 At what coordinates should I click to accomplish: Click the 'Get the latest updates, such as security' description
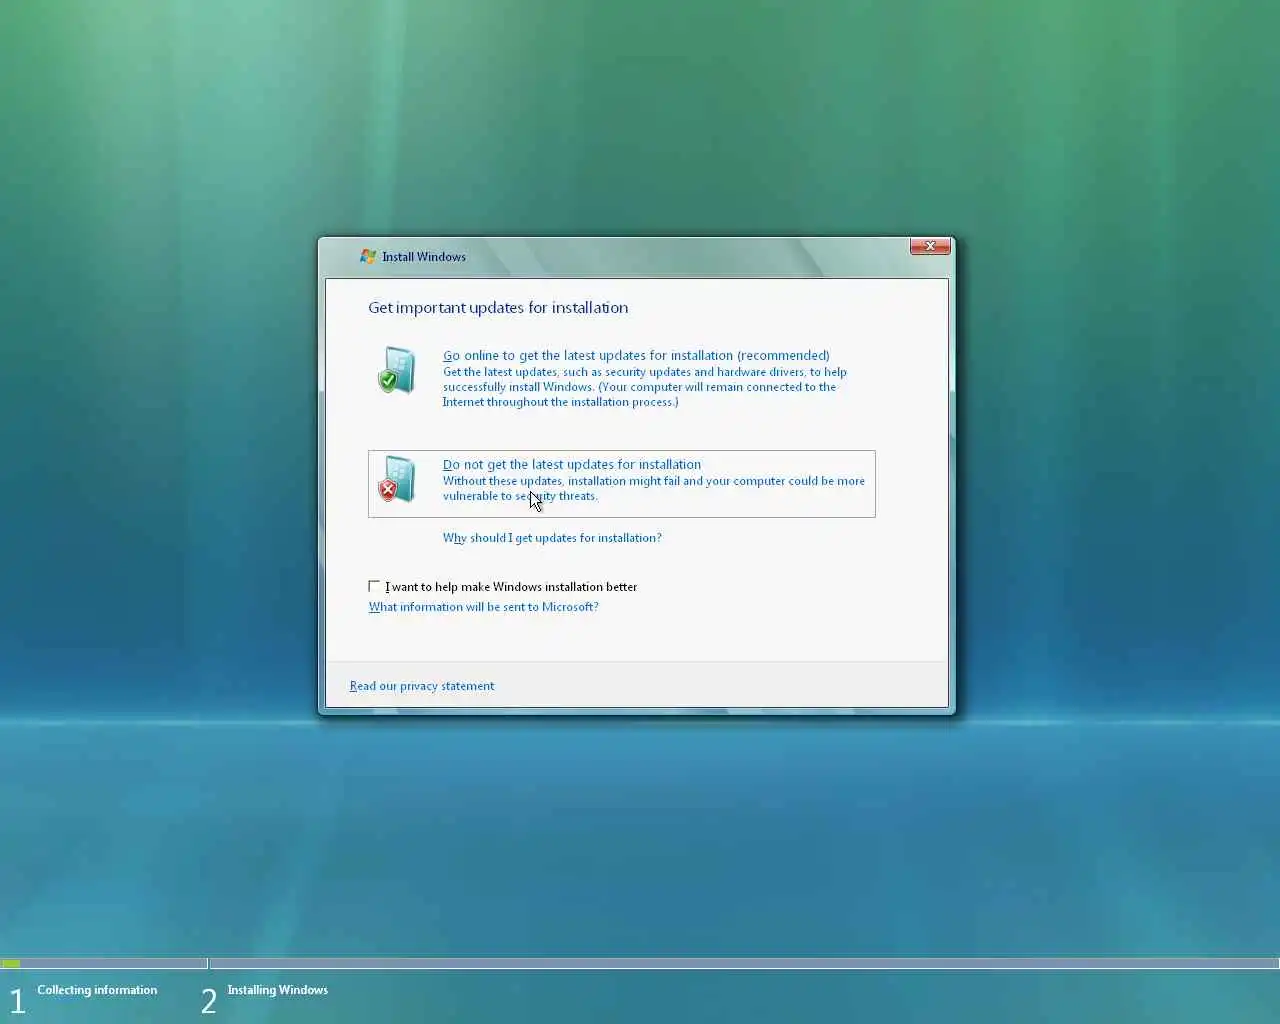pyautogui.click(x=645, y=387)
